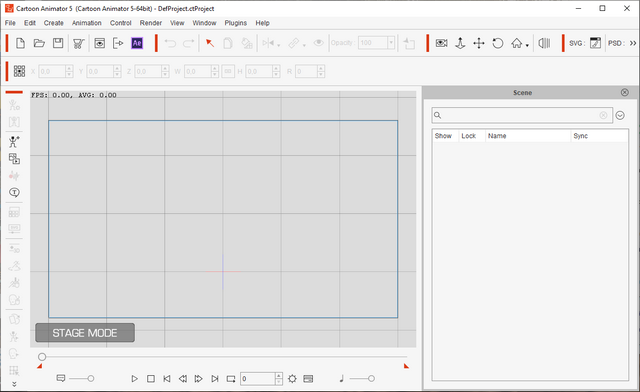Select the rotate camera tool

(x=498, y=43)
